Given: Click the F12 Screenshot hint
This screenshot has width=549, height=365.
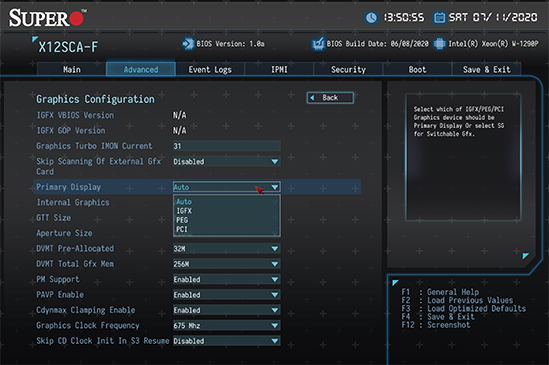Looking at the screenshot, I should (436, 325).
